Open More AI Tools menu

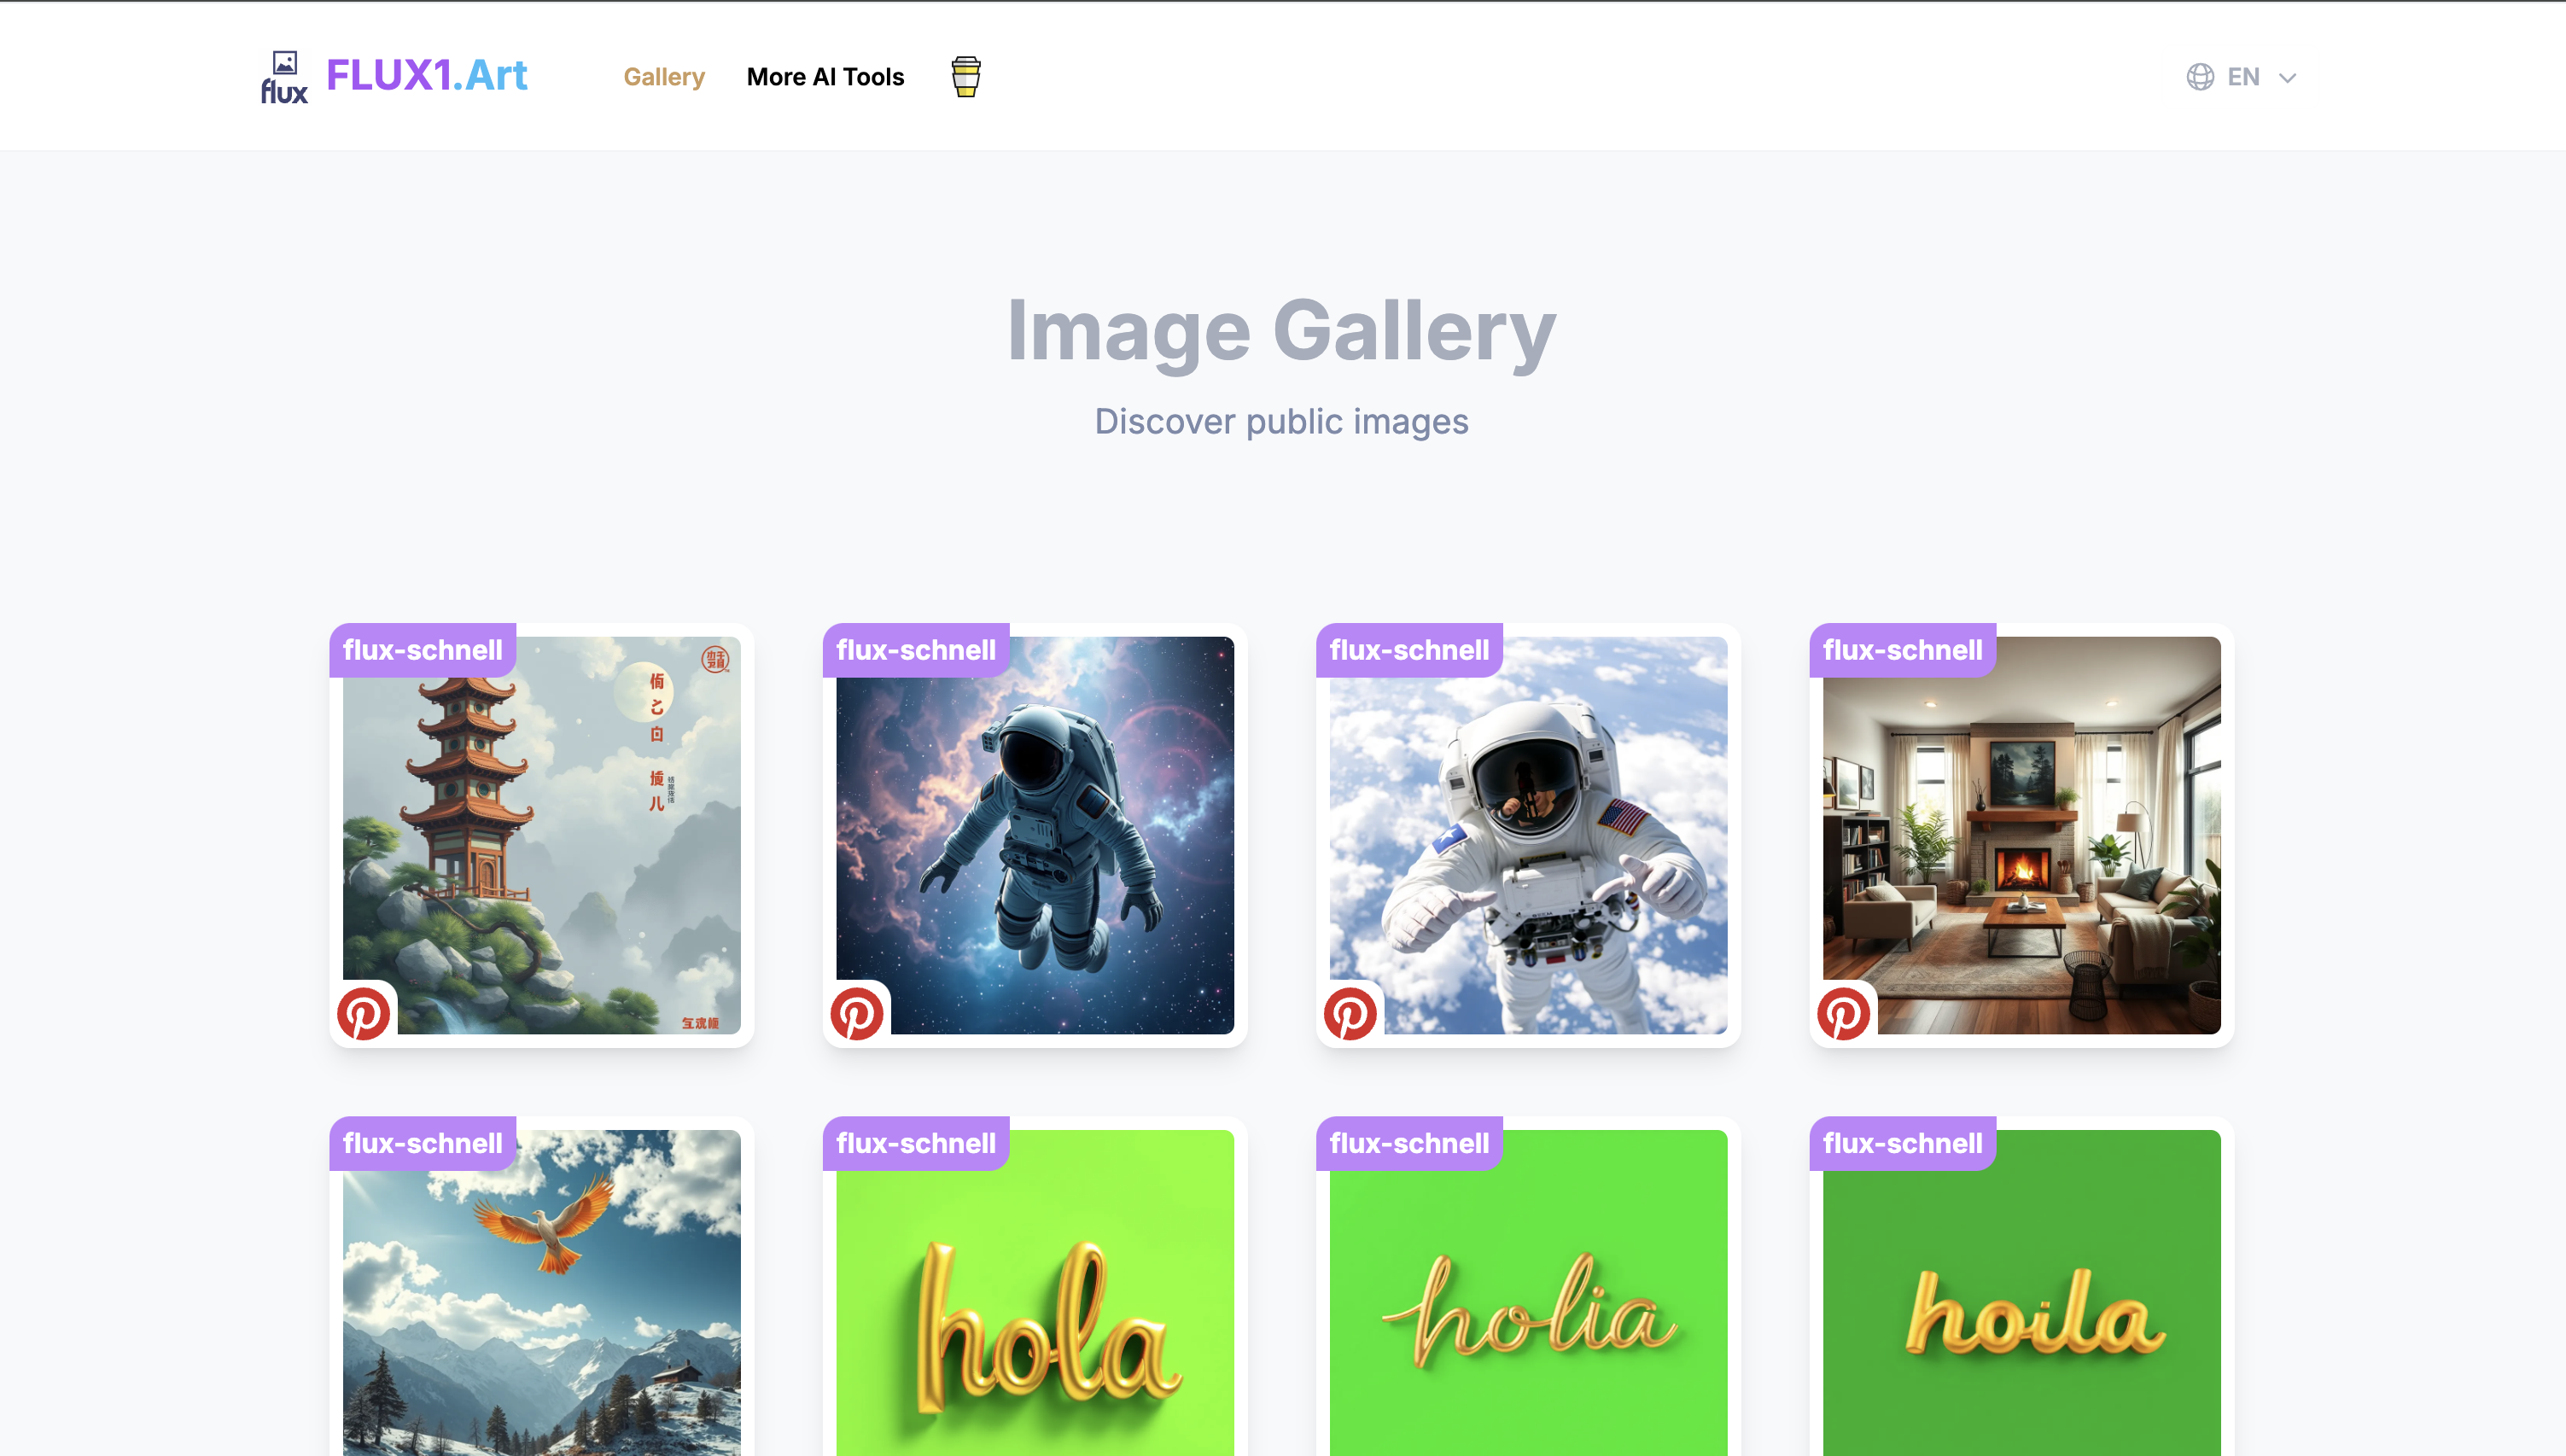tap(825, 77)
